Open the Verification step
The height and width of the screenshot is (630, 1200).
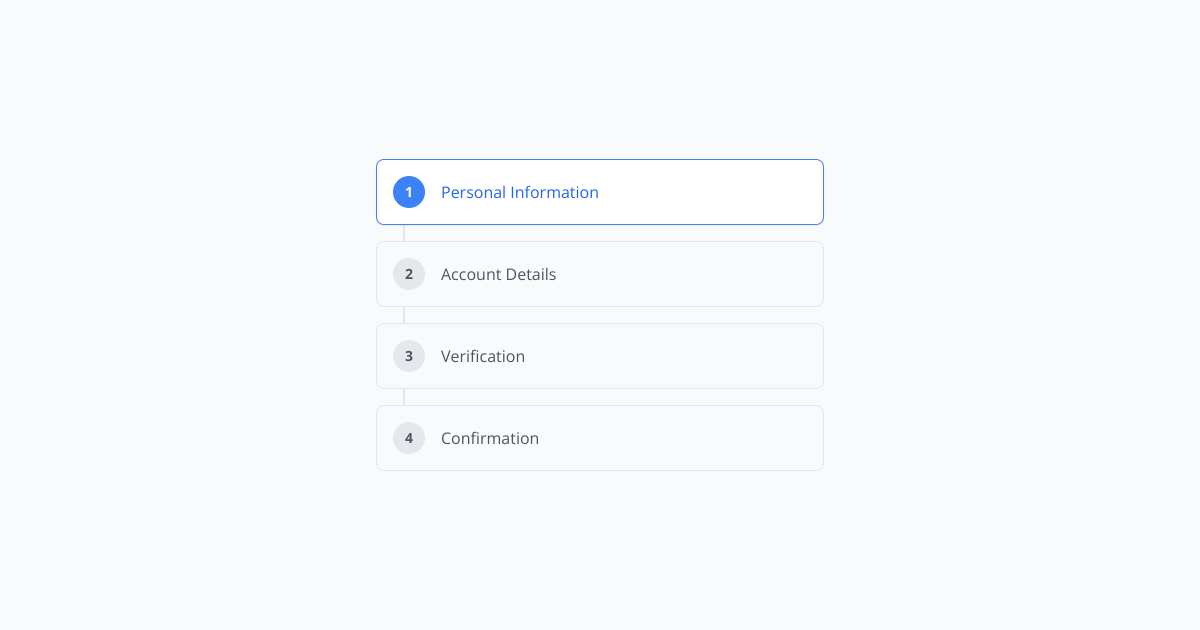[600, 356]
